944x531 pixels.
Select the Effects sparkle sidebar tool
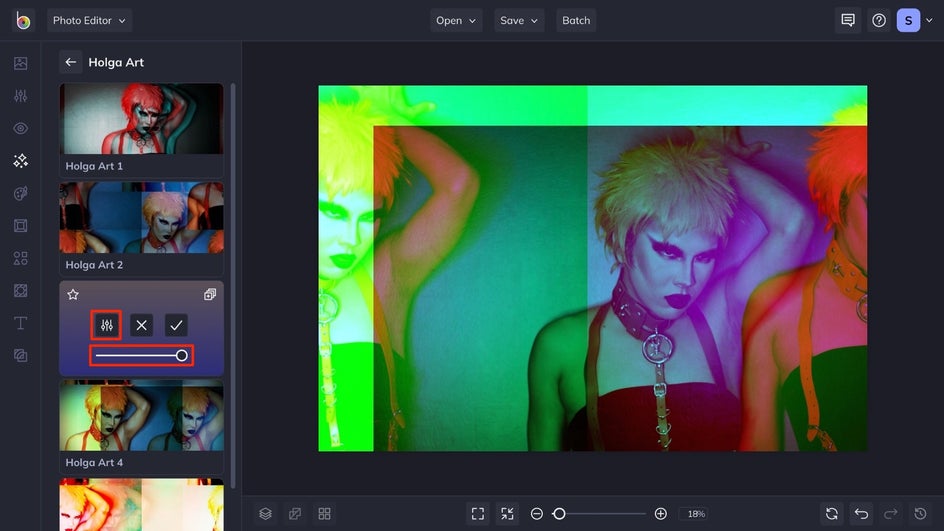click(x=20, y=161)
